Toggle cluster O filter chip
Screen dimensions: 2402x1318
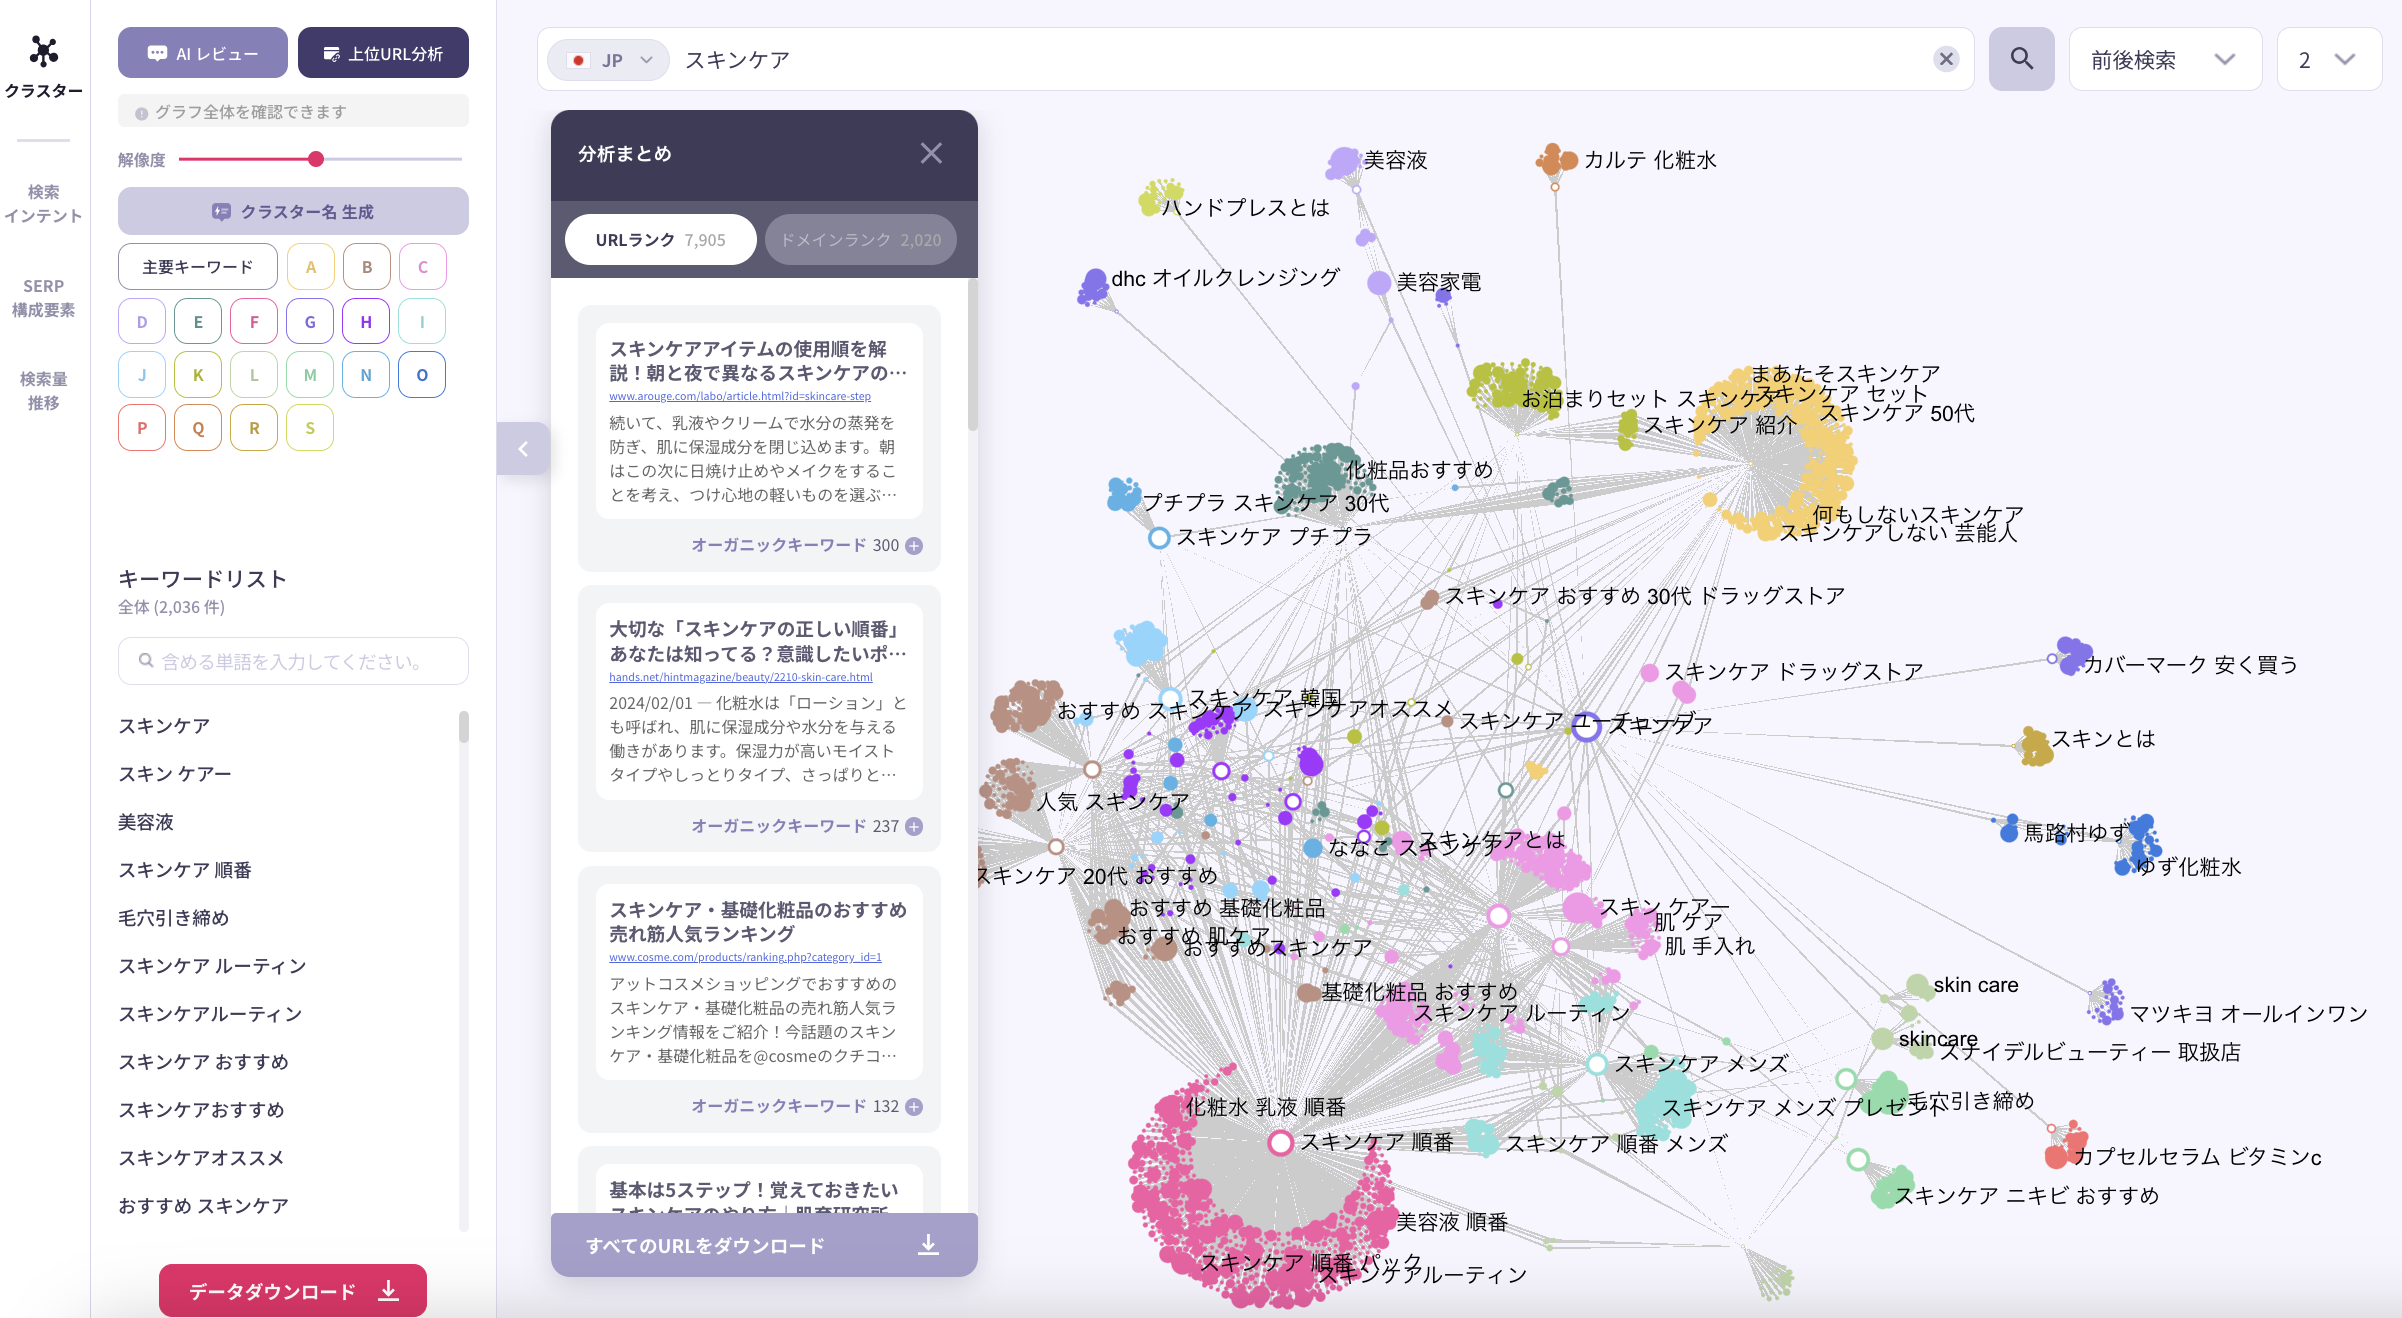point(422,375)
